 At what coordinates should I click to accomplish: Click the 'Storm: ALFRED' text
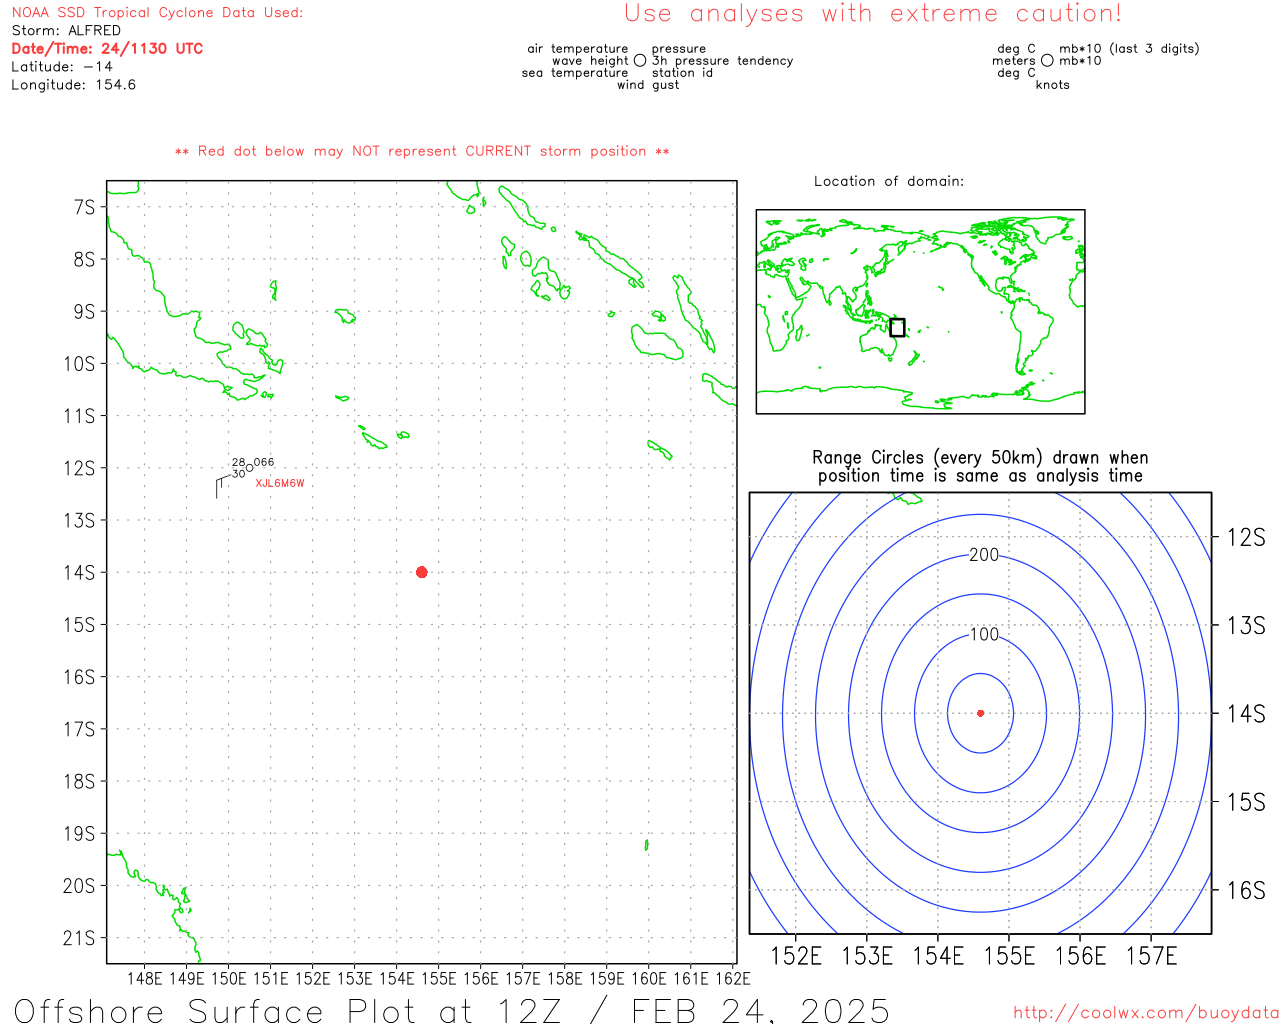66,31
